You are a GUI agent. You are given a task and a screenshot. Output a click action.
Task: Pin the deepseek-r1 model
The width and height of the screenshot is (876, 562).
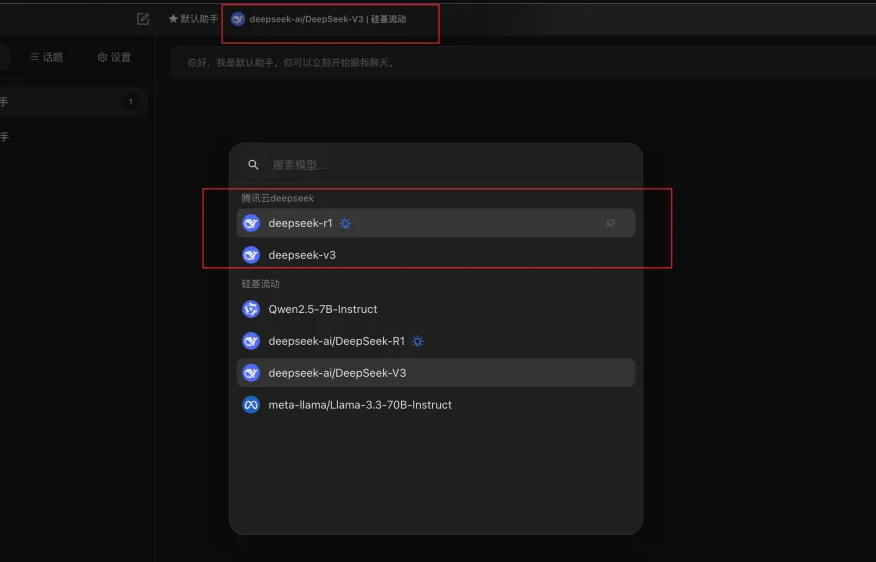pyautogui.click(x=610, y=223)
